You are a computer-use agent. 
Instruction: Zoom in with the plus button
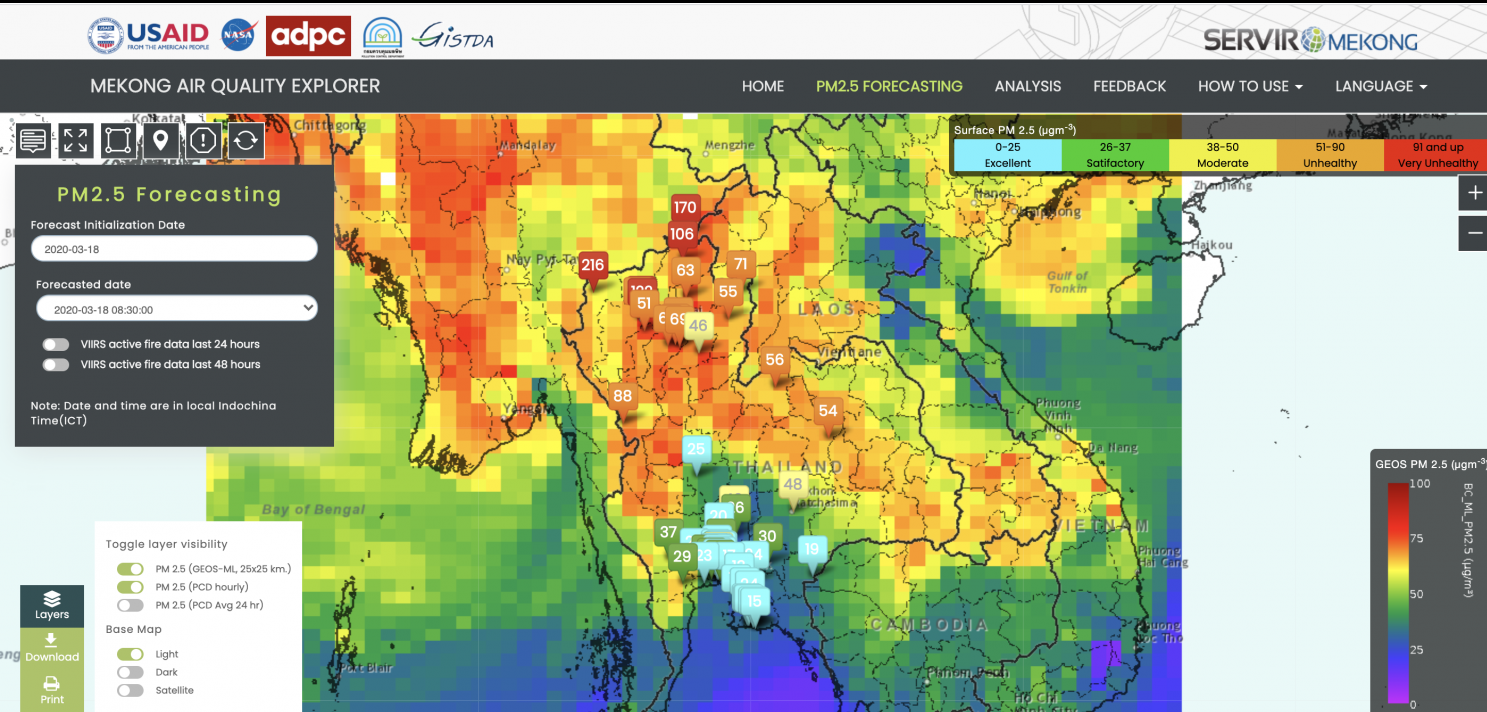pyautogui.click(x=1473, y=193)
